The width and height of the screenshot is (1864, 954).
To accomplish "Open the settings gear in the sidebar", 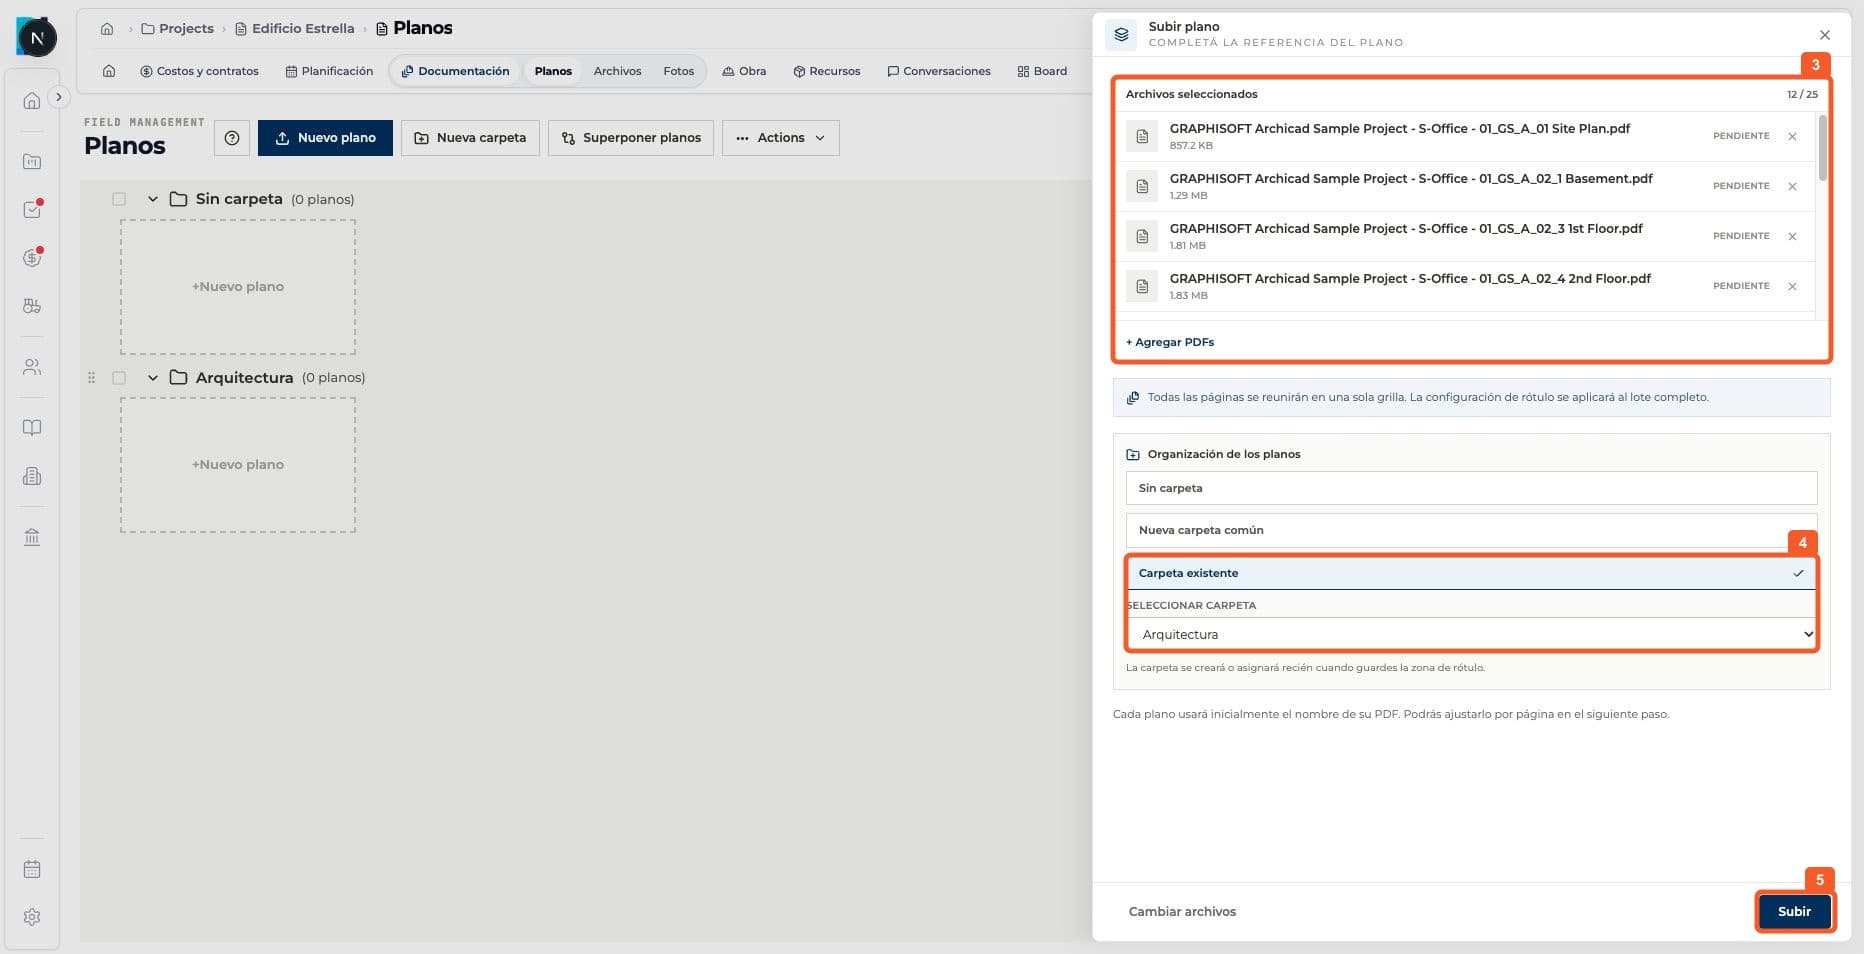I will pyautogui.click(x=32, y=917).
